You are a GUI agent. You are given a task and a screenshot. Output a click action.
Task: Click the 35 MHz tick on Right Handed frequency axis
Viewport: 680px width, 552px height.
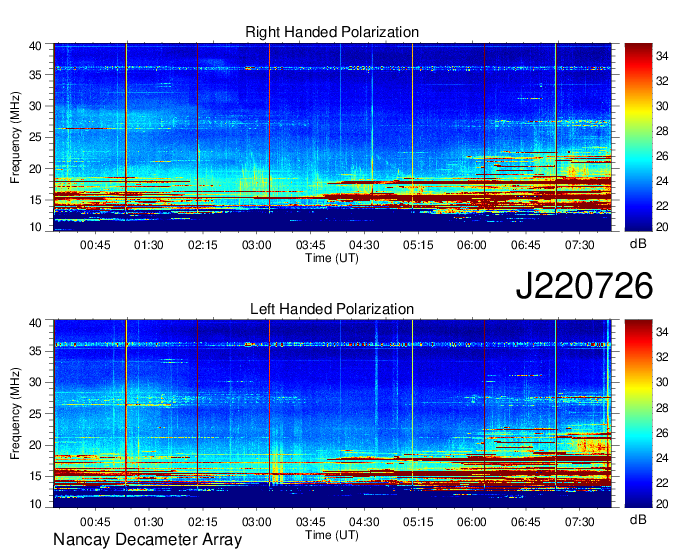[x=36, y=75]
